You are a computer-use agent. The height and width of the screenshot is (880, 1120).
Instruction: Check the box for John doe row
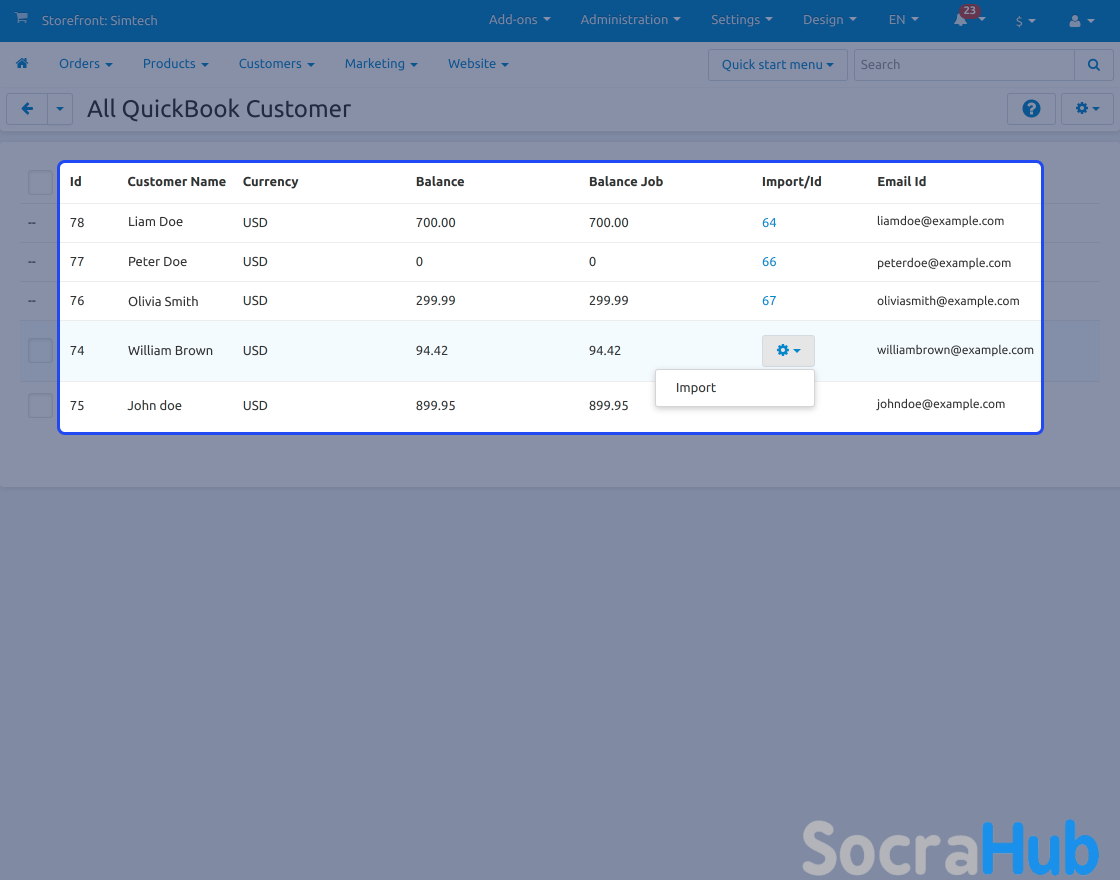[x=40, y=405]
